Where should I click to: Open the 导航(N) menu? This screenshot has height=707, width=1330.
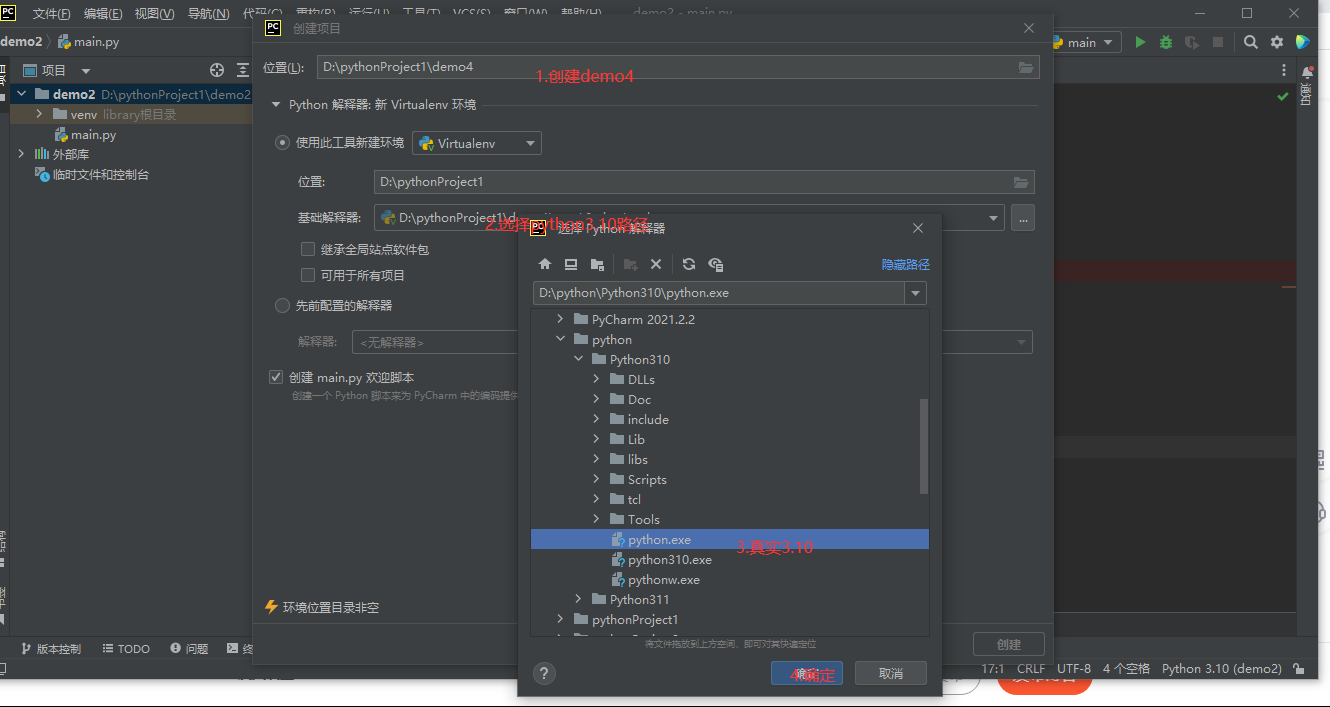[208, 14]
